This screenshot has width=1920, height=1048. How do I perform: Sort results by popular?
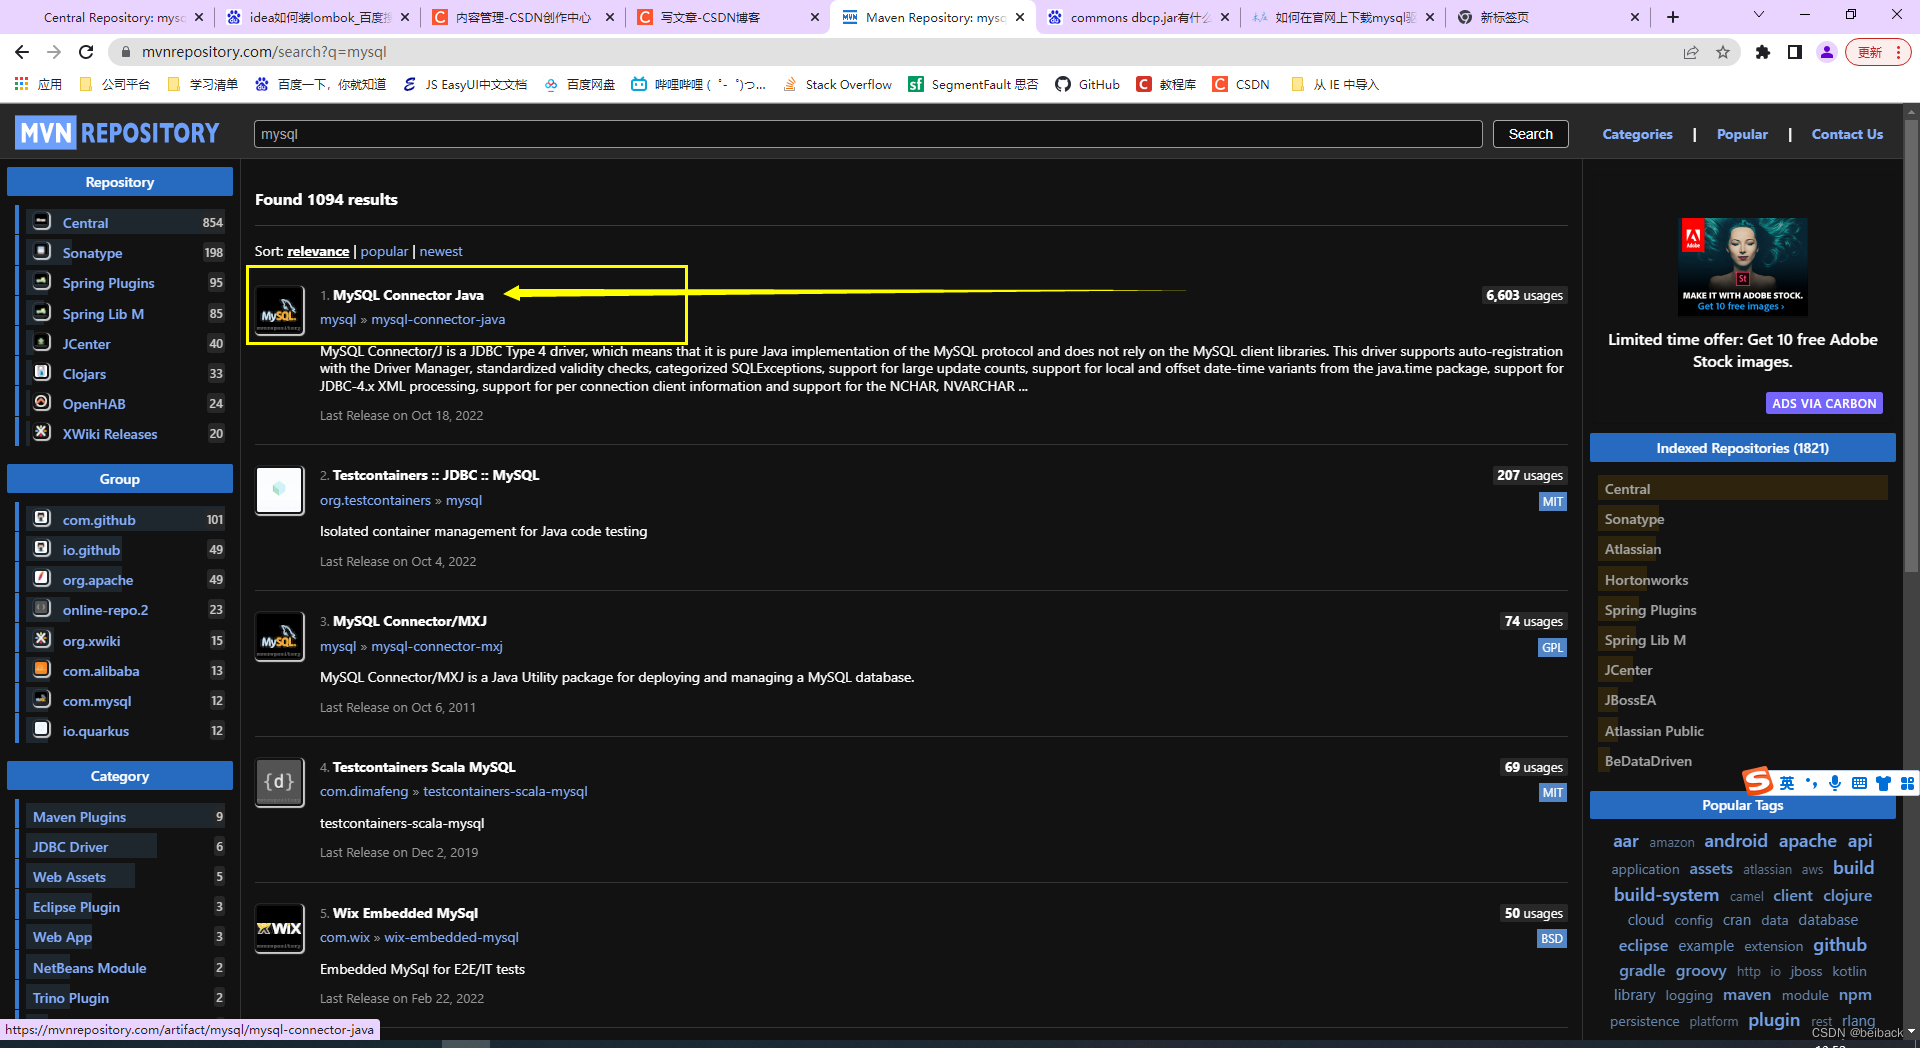click(384, 251)
